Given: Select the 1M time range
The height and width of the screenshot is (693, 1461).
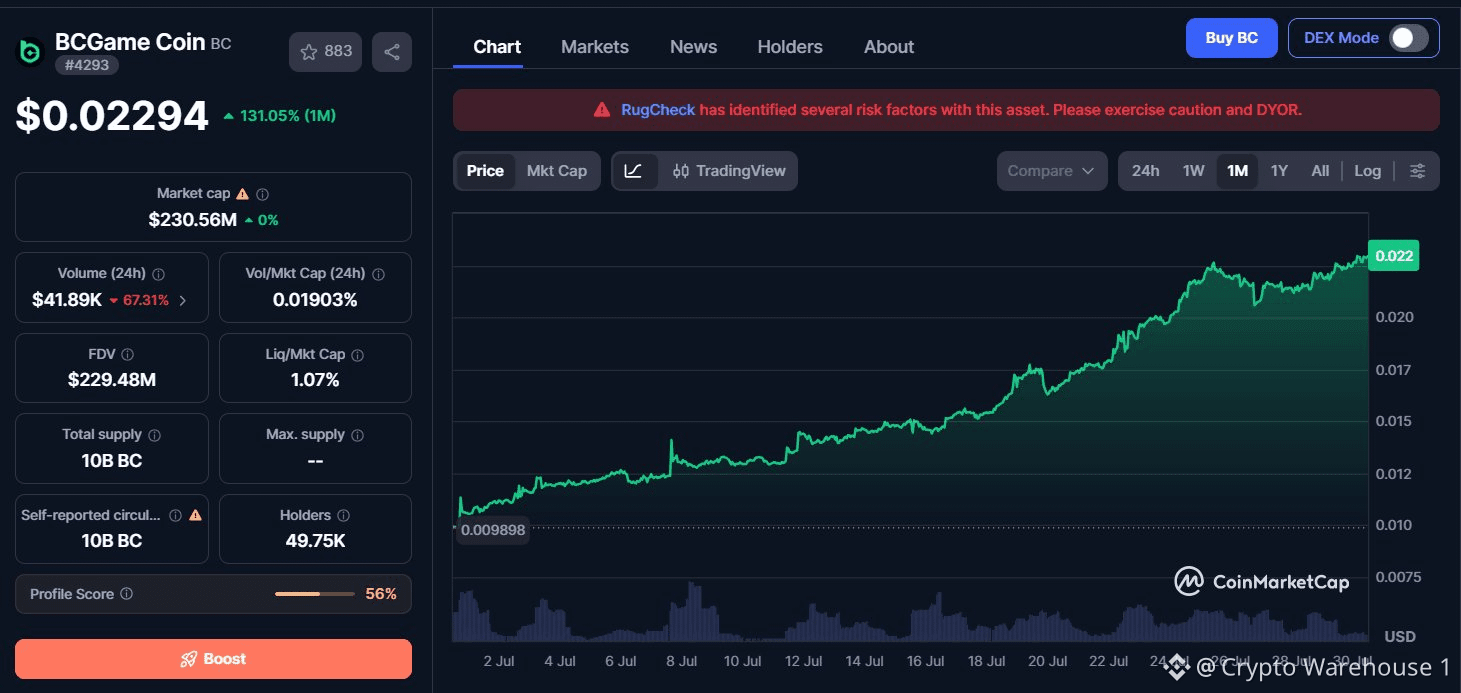Looking at the screenshot, I should tap(1237, 171).
